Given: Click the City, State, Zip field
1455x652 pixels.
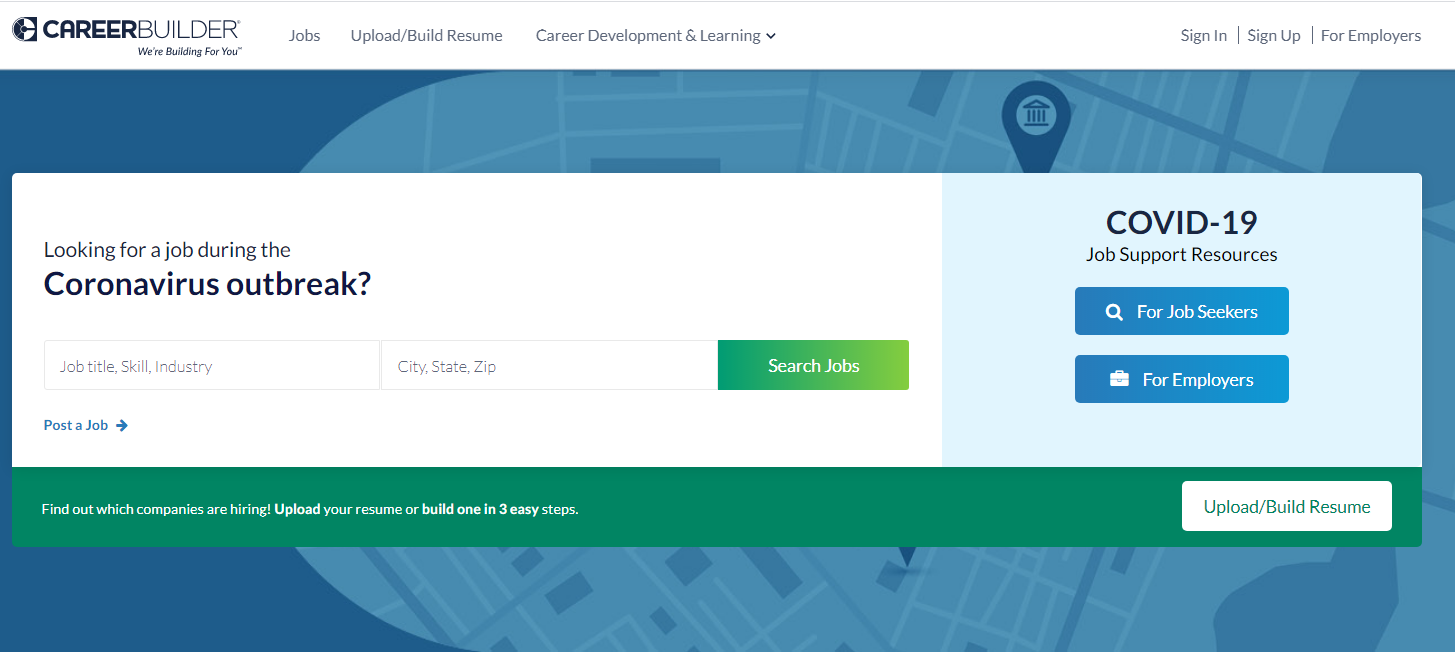Looking at the screenshot, I should pyautogui.click(x=549, y=366).
